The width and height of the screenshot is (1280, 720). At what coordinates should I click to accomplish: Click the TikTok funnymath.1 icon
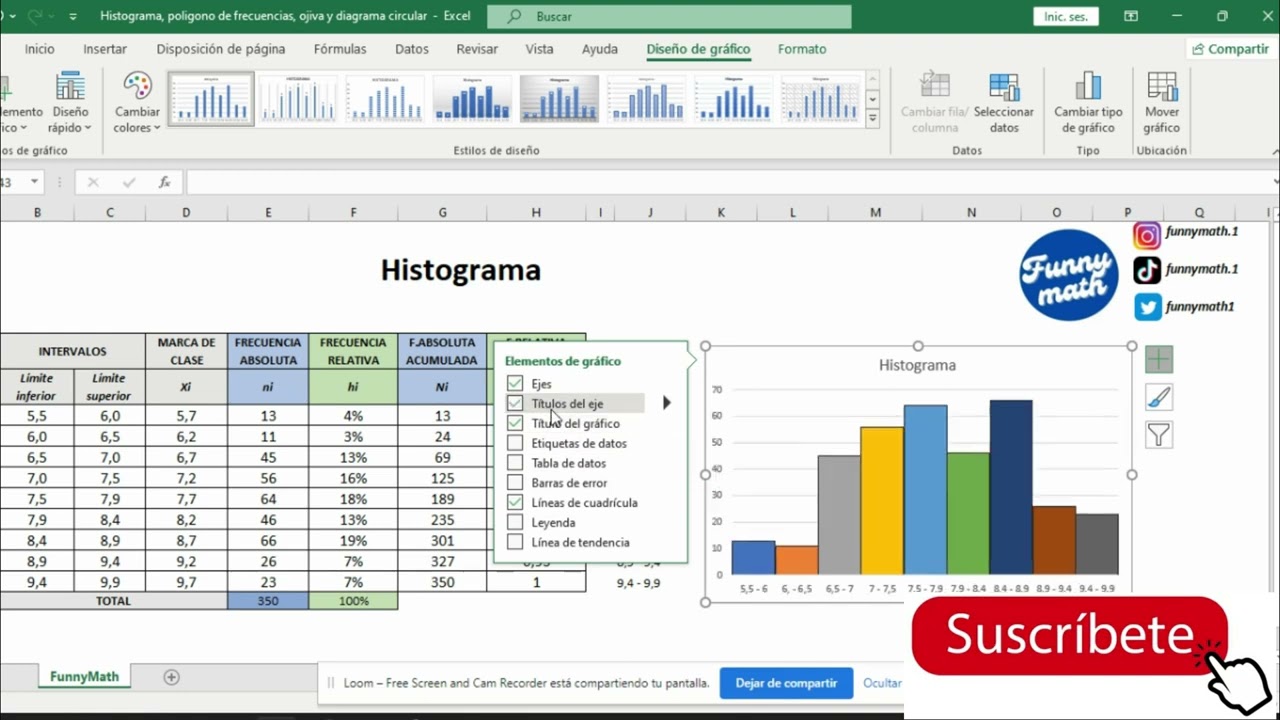(x=1147, y=270)
